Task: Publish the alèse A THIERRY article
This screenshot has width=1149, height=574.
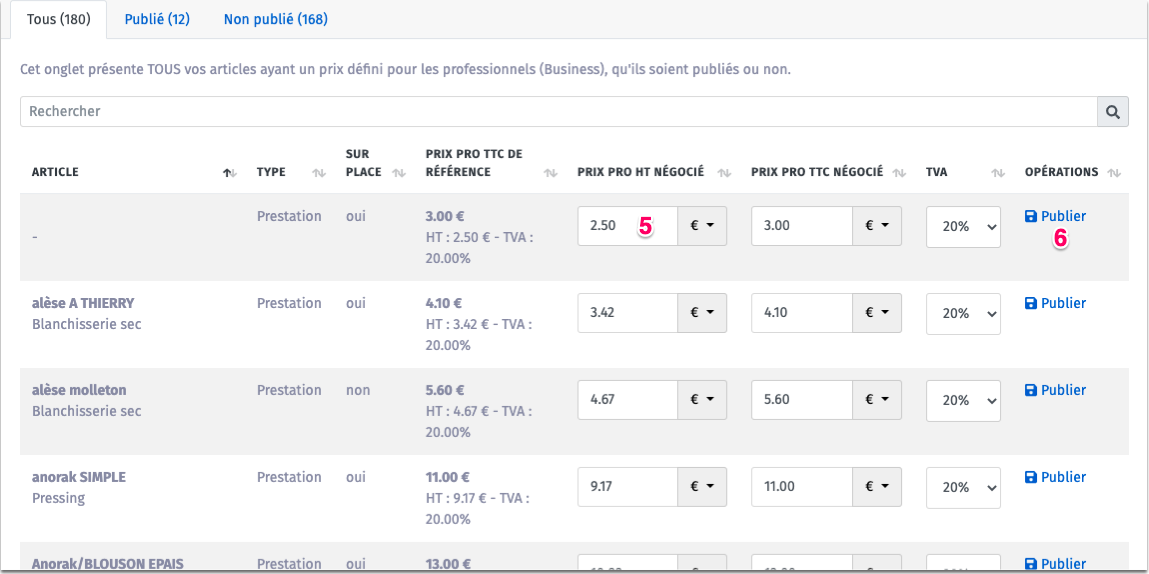Action: point(1055,303)
